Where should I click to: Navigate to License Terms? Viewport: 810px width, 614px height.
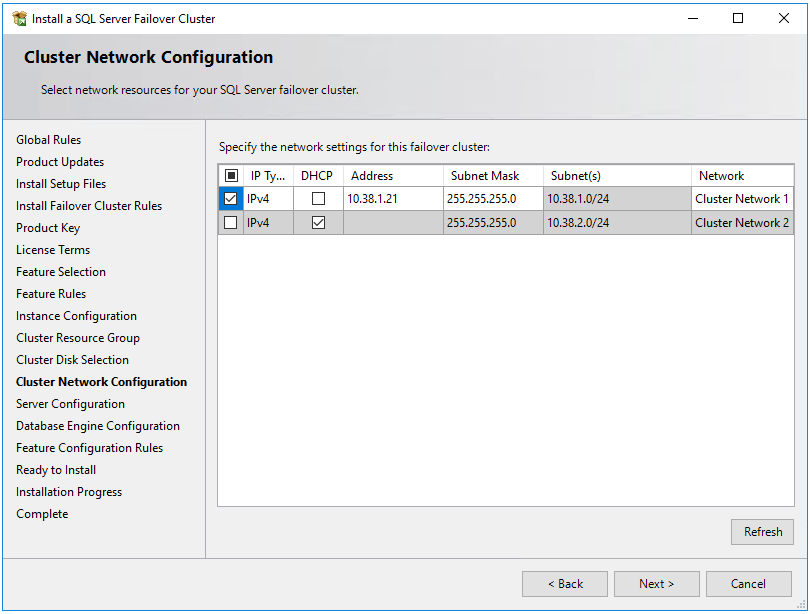(x=52, y=249)
